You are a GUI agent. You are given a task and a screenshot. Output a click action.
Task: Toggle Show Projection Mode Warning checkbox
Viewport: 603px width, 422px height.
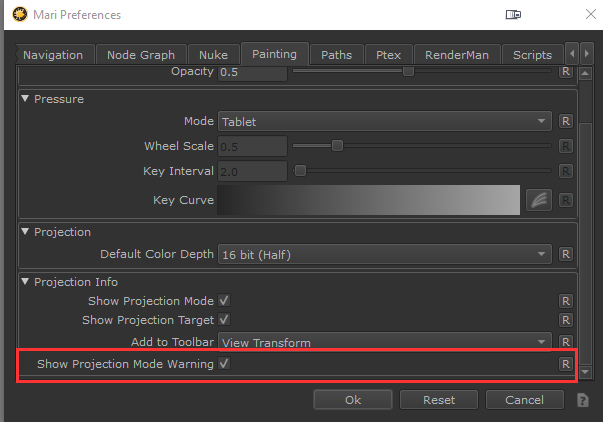pos(225,364)
